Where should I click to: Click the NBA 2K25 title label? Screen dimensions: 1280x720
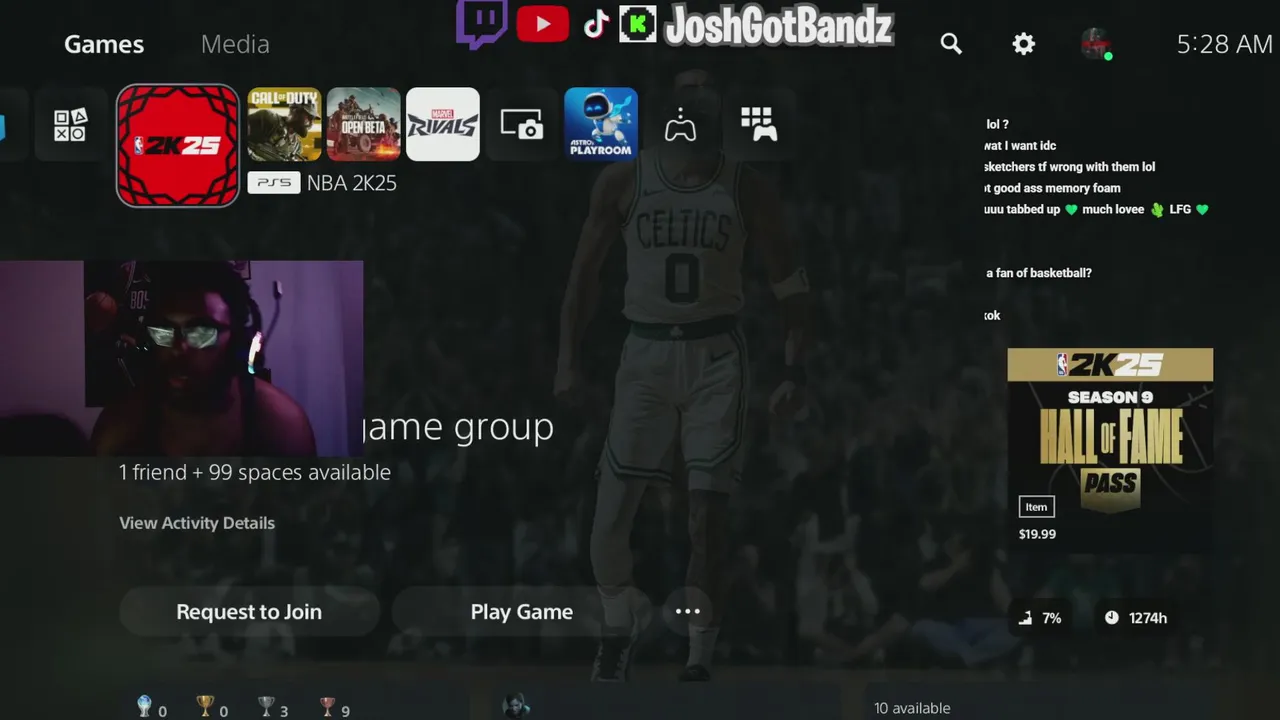(x=352, y=183)
